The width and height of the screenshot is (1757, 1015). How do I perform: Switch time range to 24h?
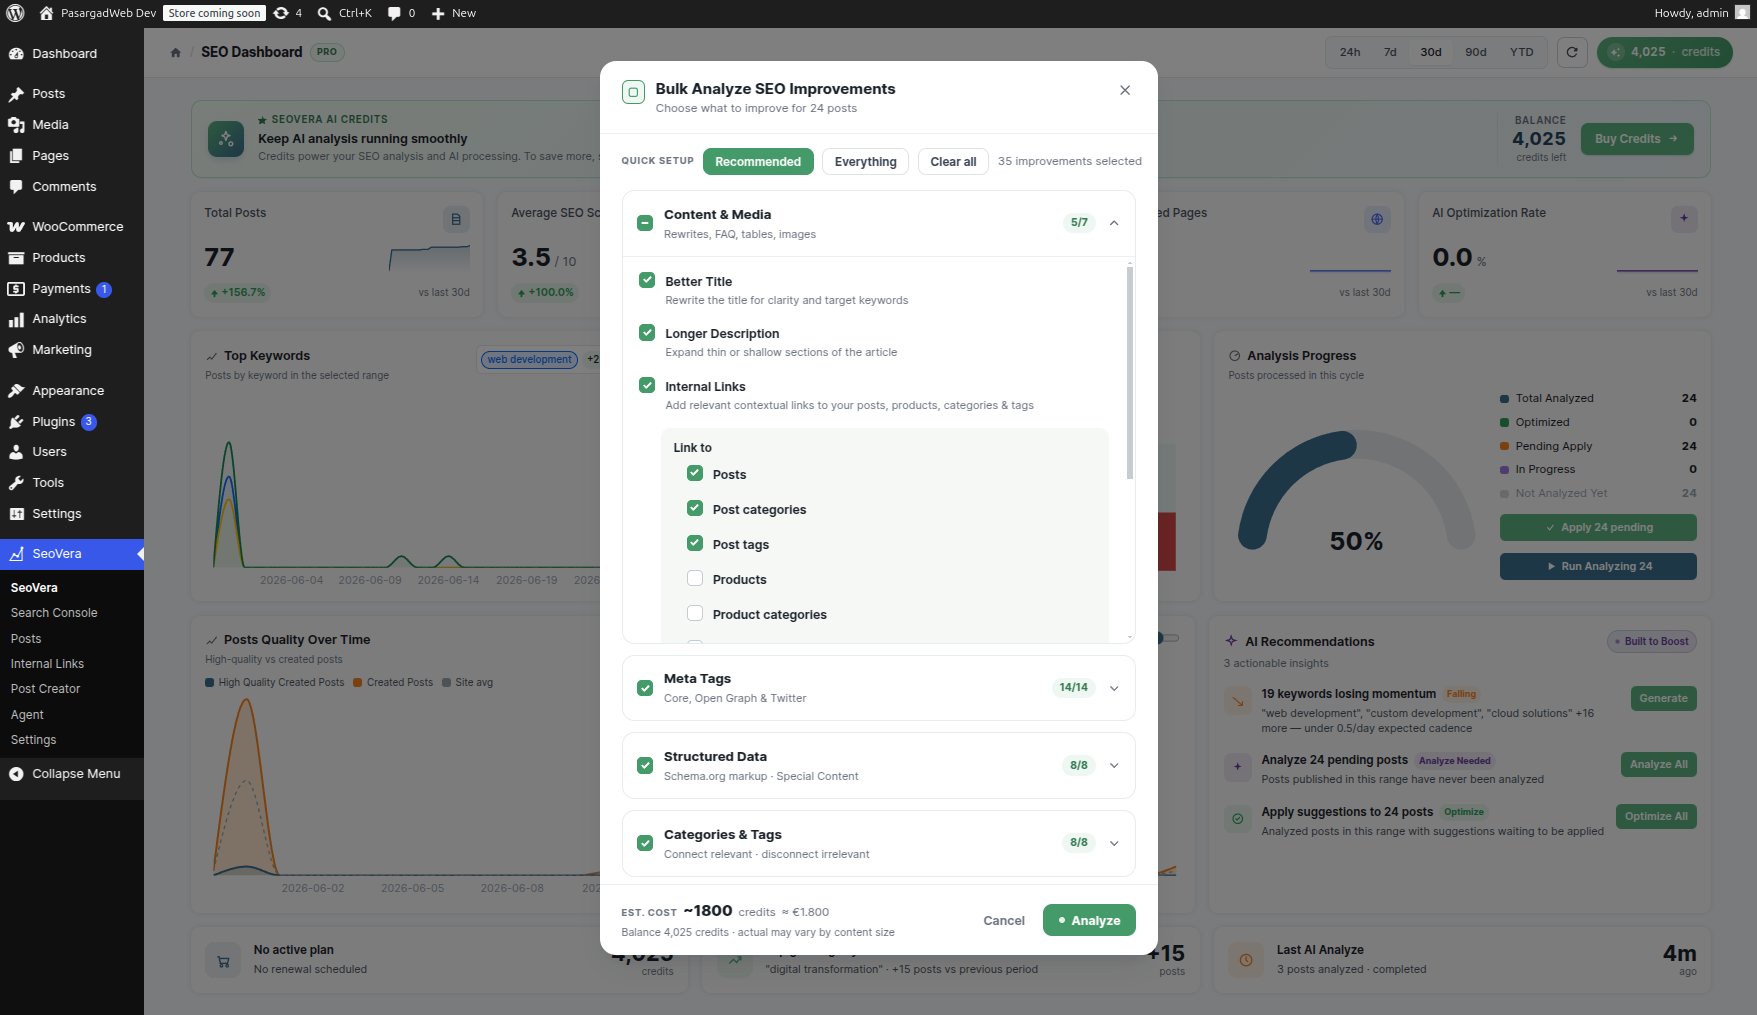pos(1350,52)
